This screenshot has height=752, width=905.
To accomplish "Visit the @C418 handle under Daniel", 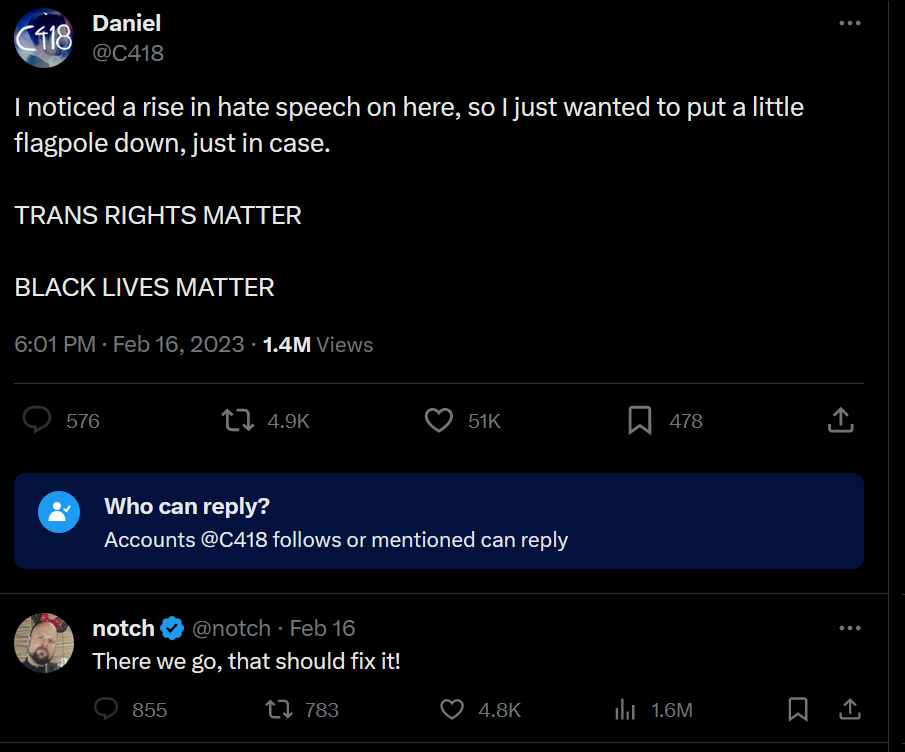I will 128,54.
